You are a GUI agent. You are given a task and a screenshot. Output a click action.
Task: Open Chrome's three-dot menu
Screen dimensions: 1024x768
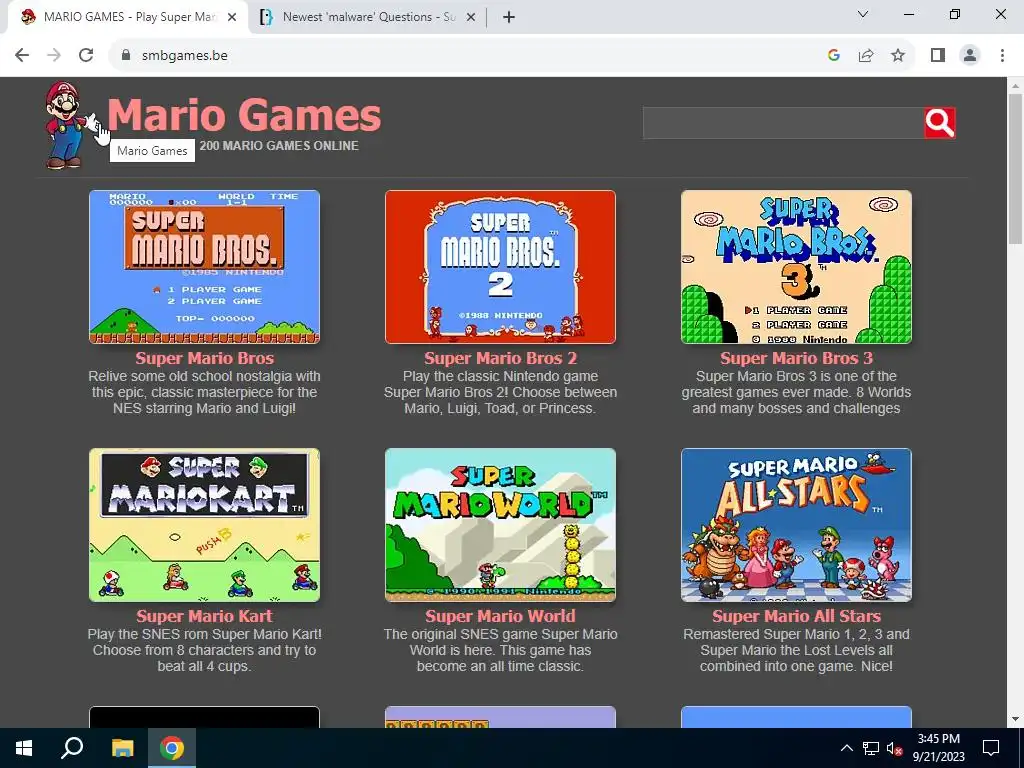(x=1002, y=56)
